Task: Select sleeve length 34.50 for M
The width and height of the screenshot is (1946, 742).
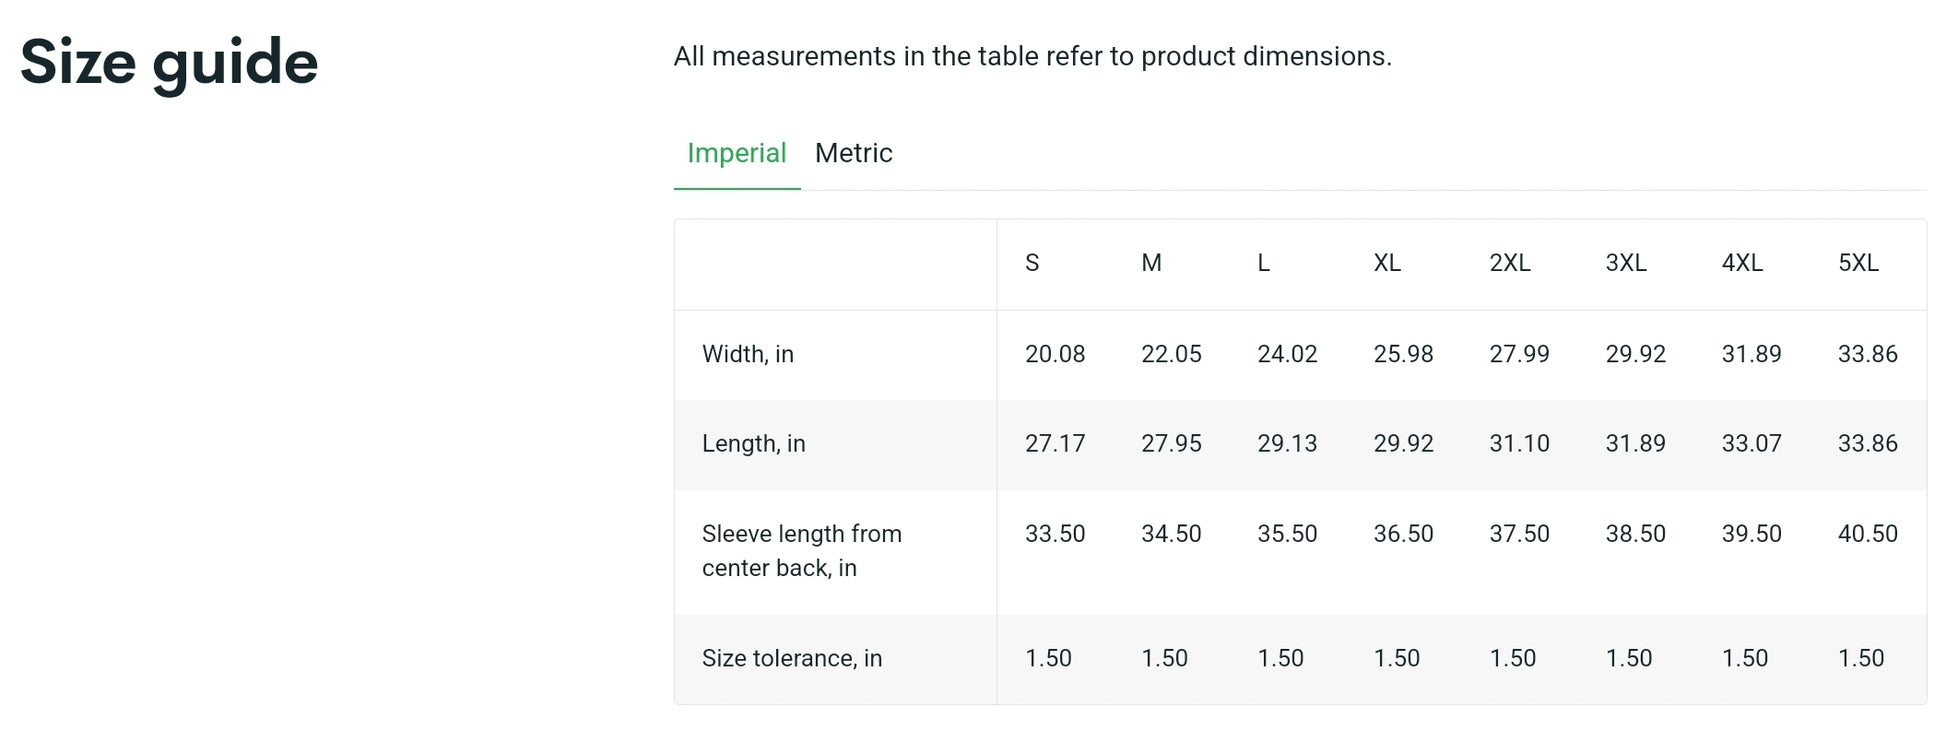Action: click(1171, 534)
